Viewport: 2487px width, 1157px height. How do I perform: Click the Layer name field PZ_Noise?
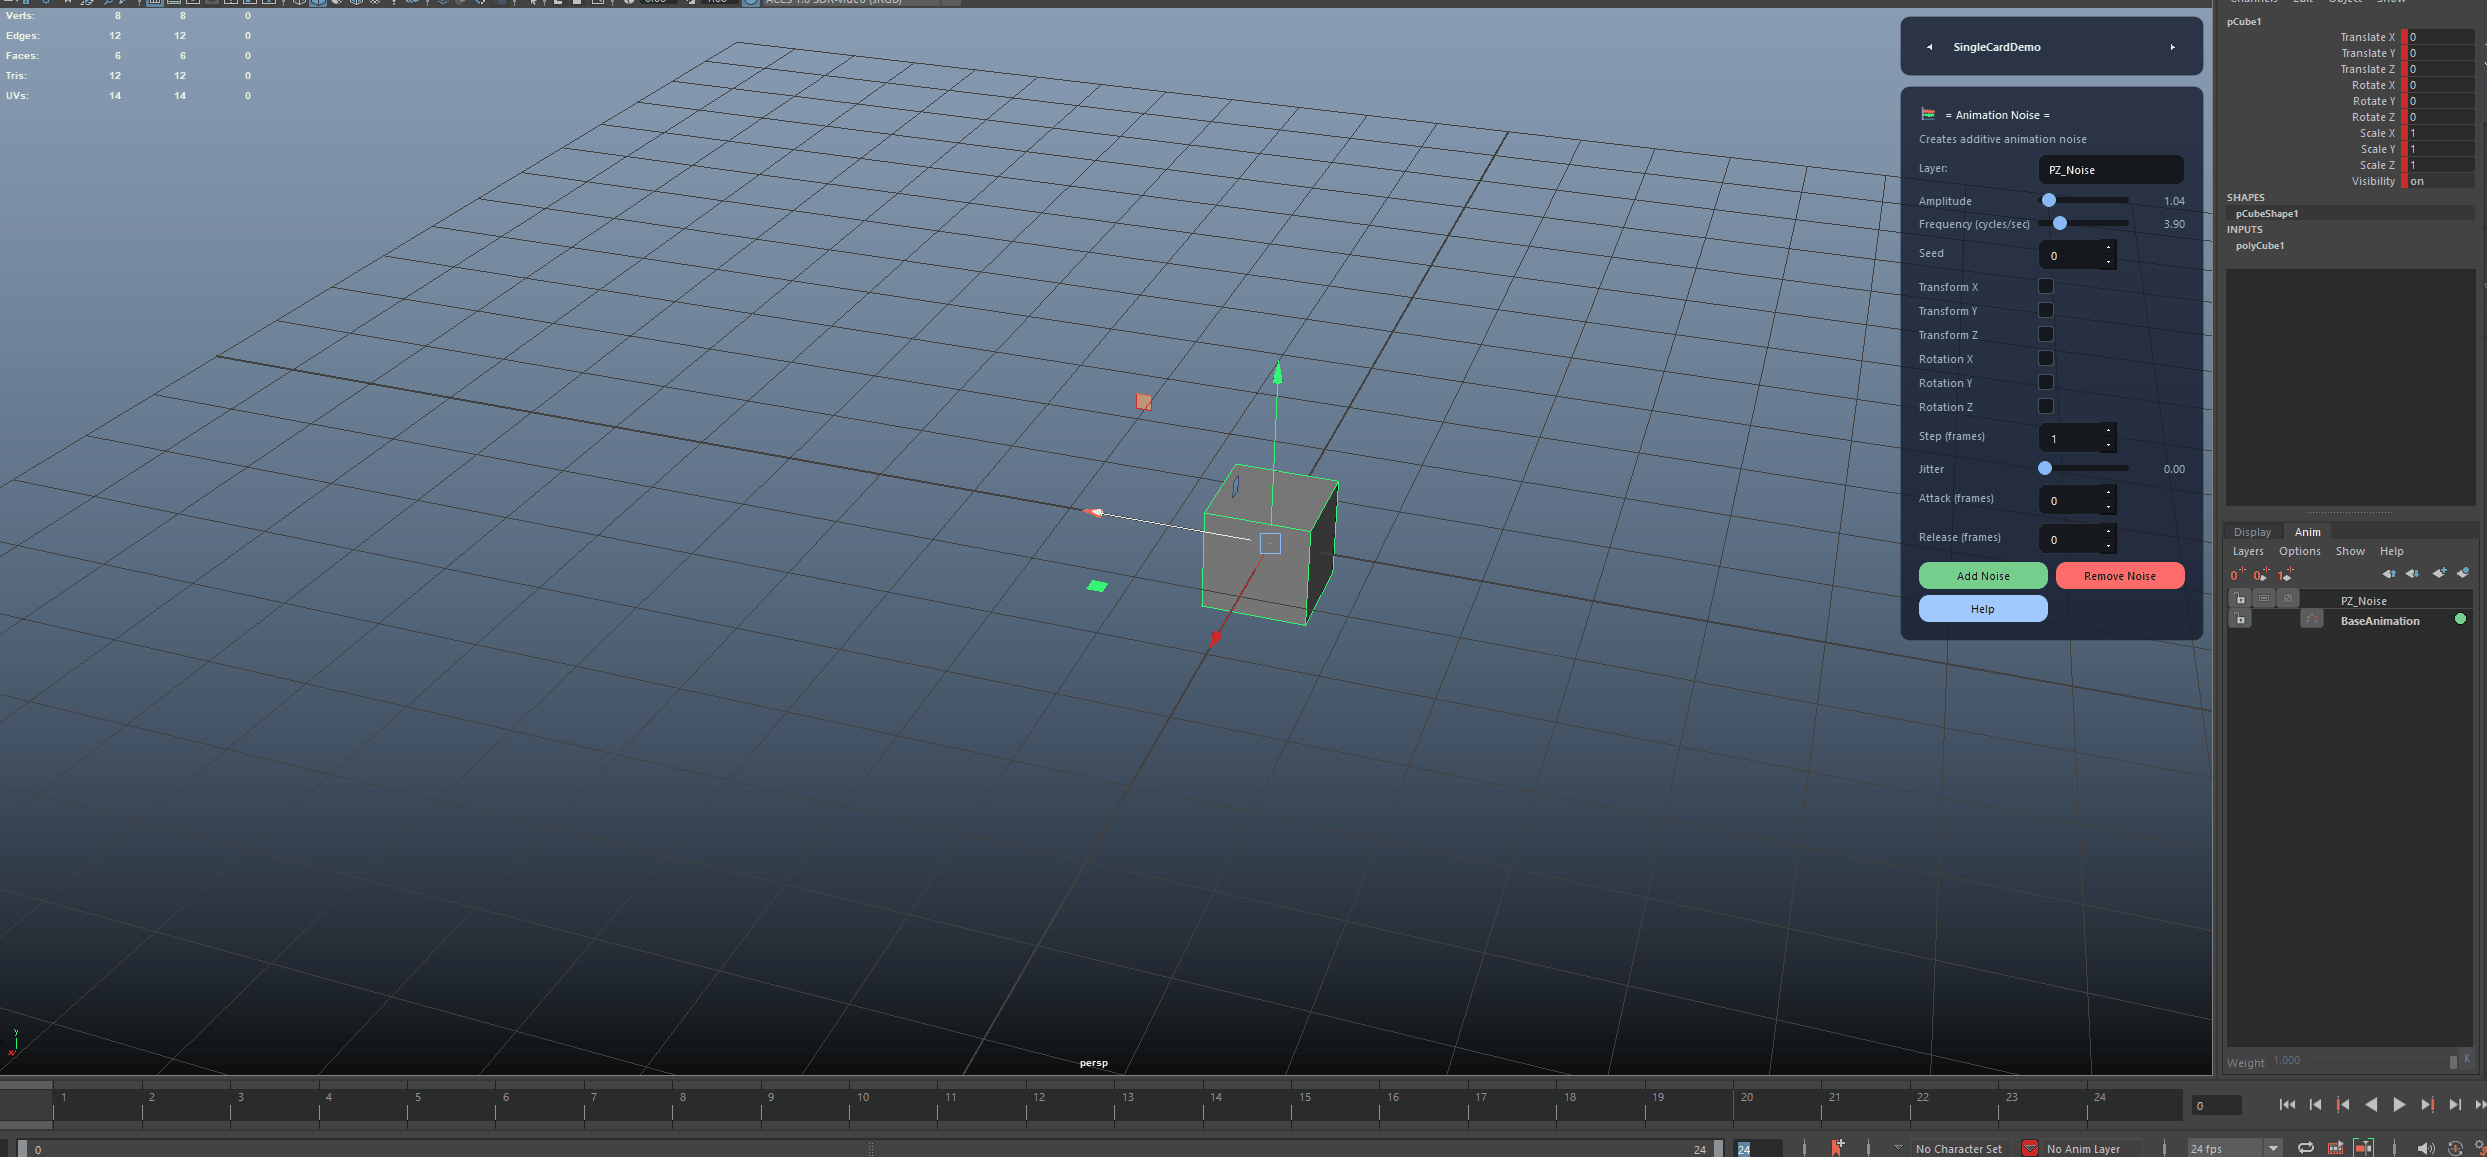[2111, 170]
